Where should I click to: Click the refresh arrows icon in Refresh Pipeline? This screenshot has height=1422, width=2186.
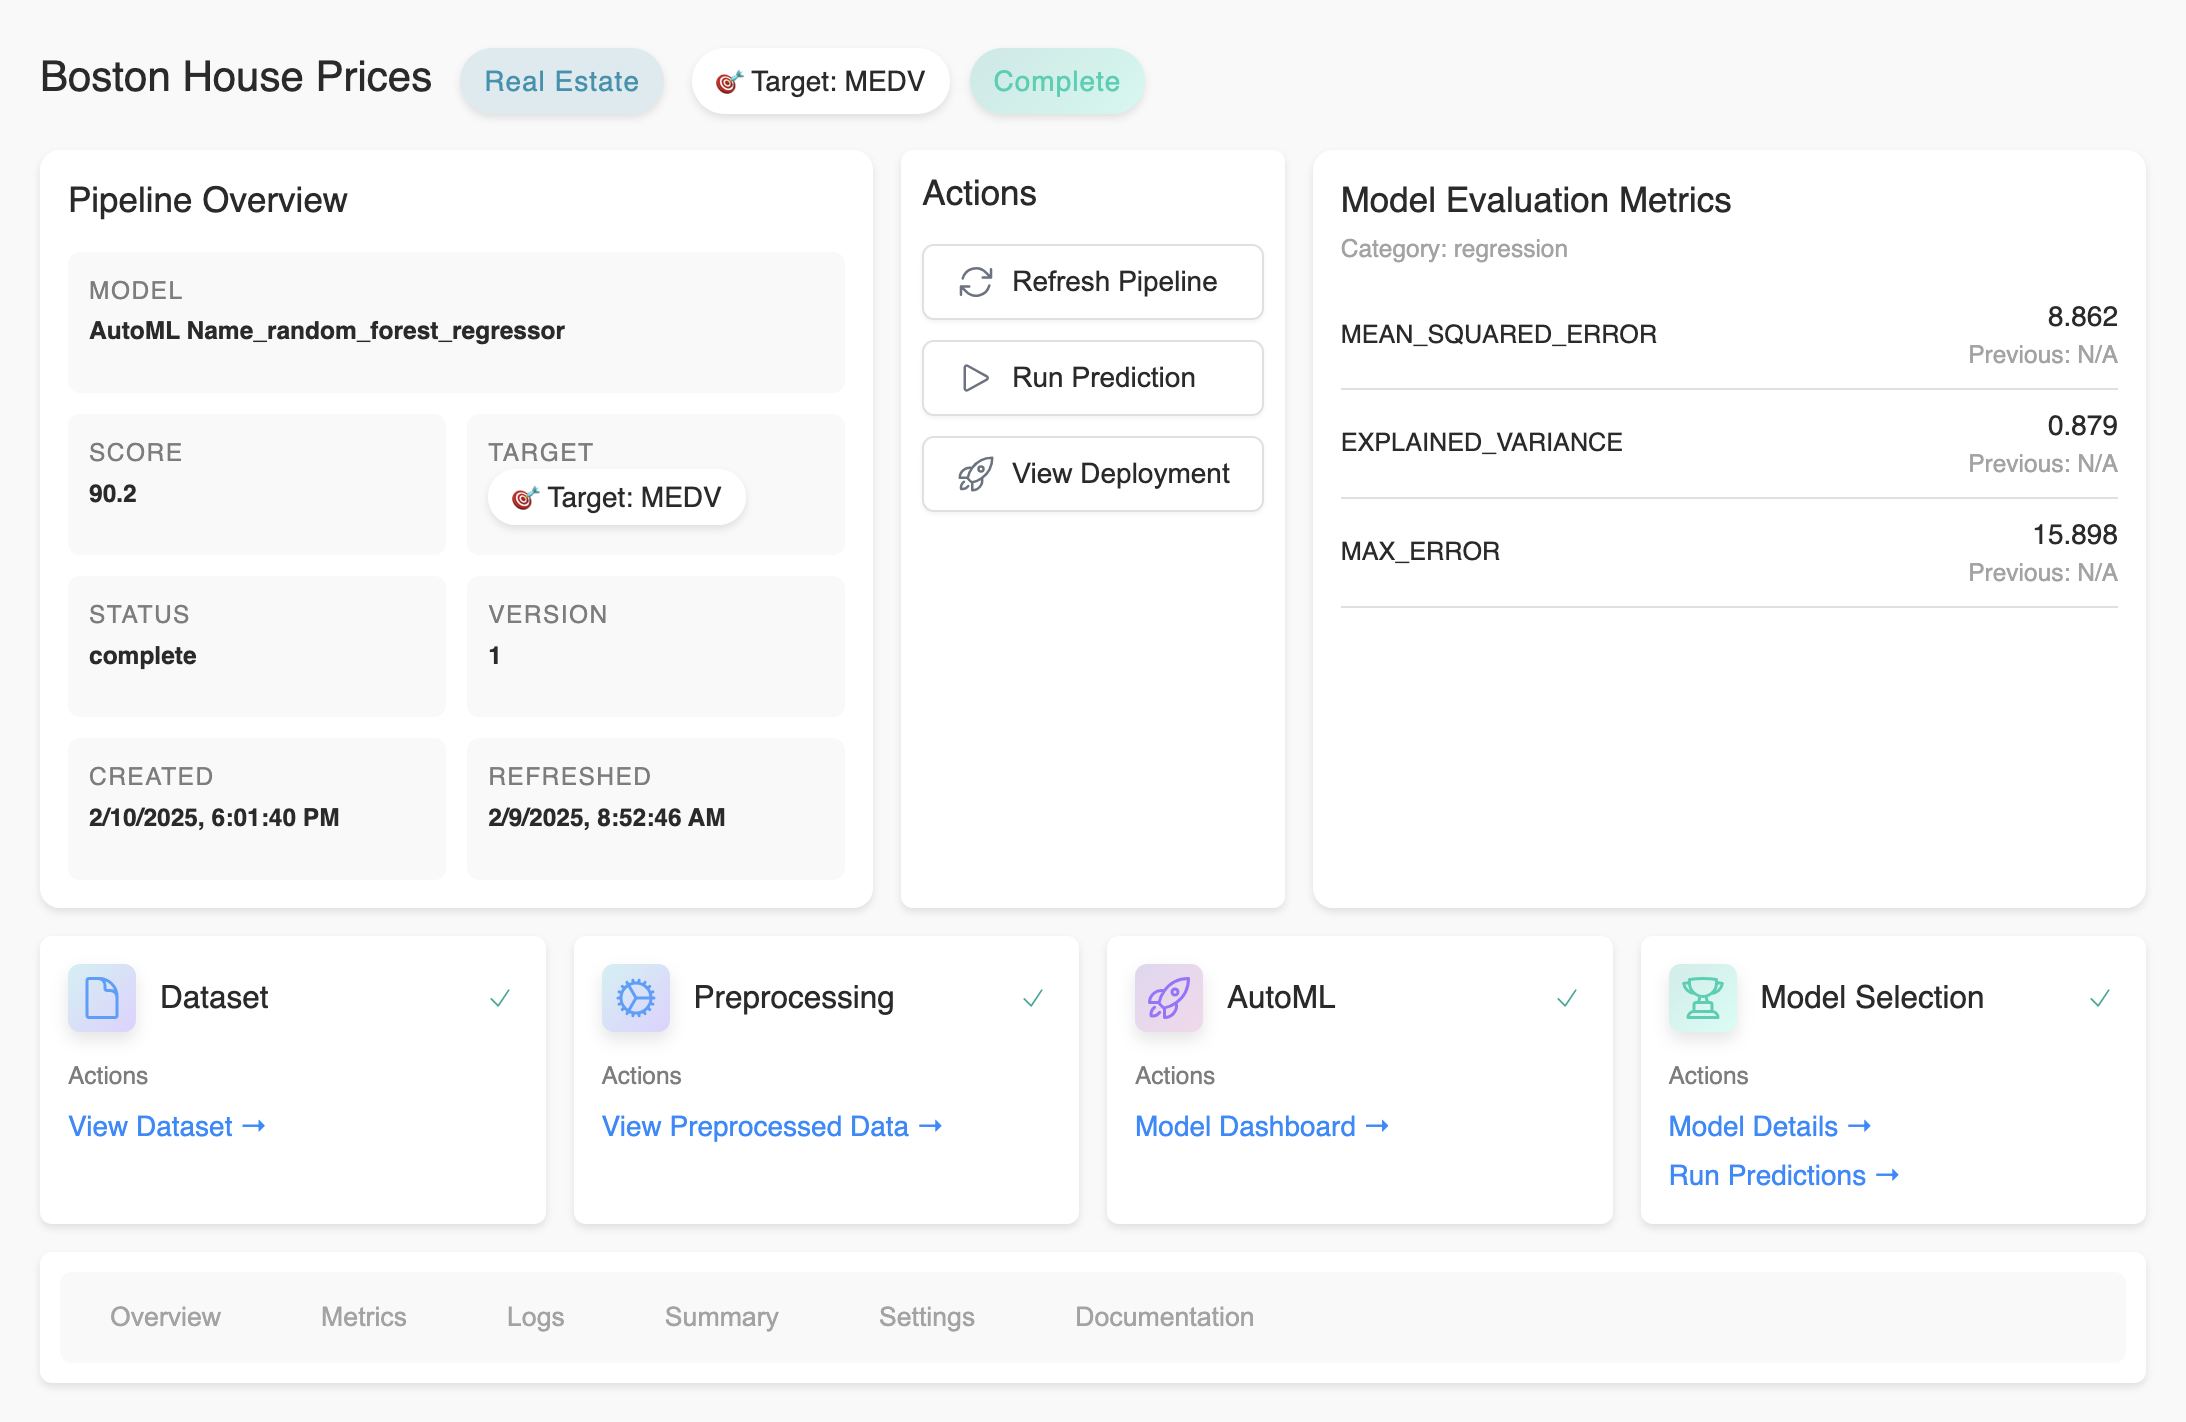(x=975, y=282)
